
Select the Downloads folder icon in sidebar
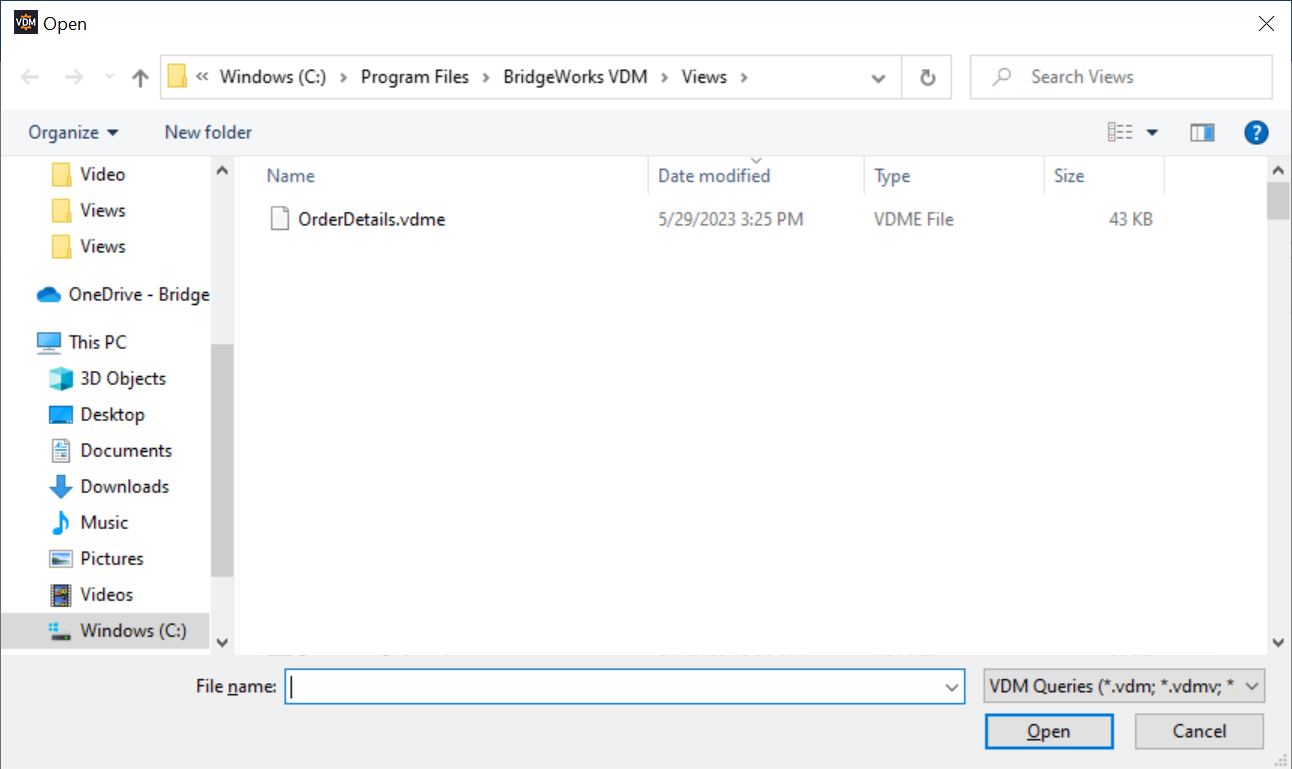coord(60,486)
